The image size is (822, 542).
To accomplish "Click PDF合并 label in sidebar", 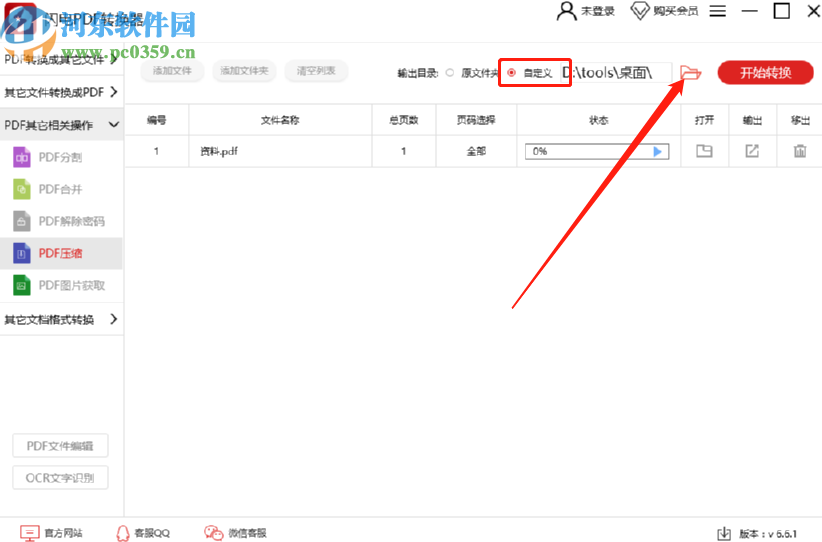I will 60,189.
